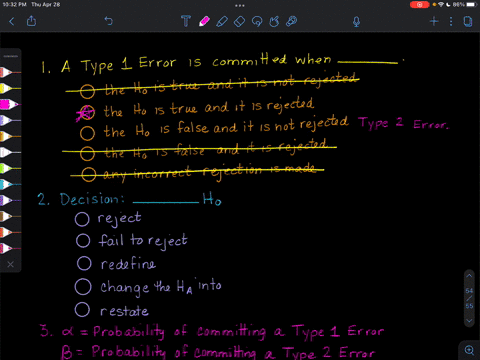Jump to previous page with up chevron

coord(469,276)
